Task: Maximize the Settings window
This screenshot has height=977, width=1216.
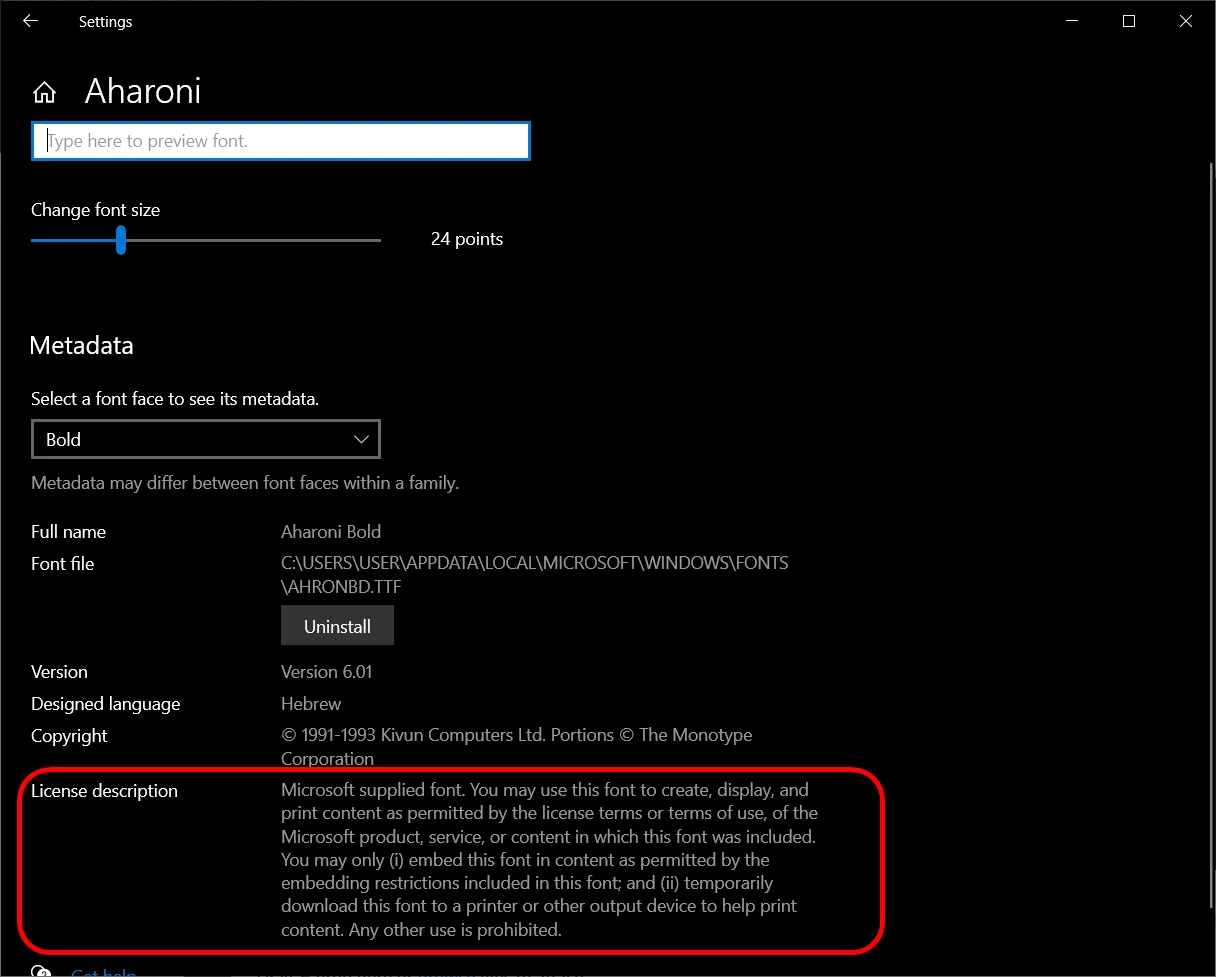Action: 1129,21
